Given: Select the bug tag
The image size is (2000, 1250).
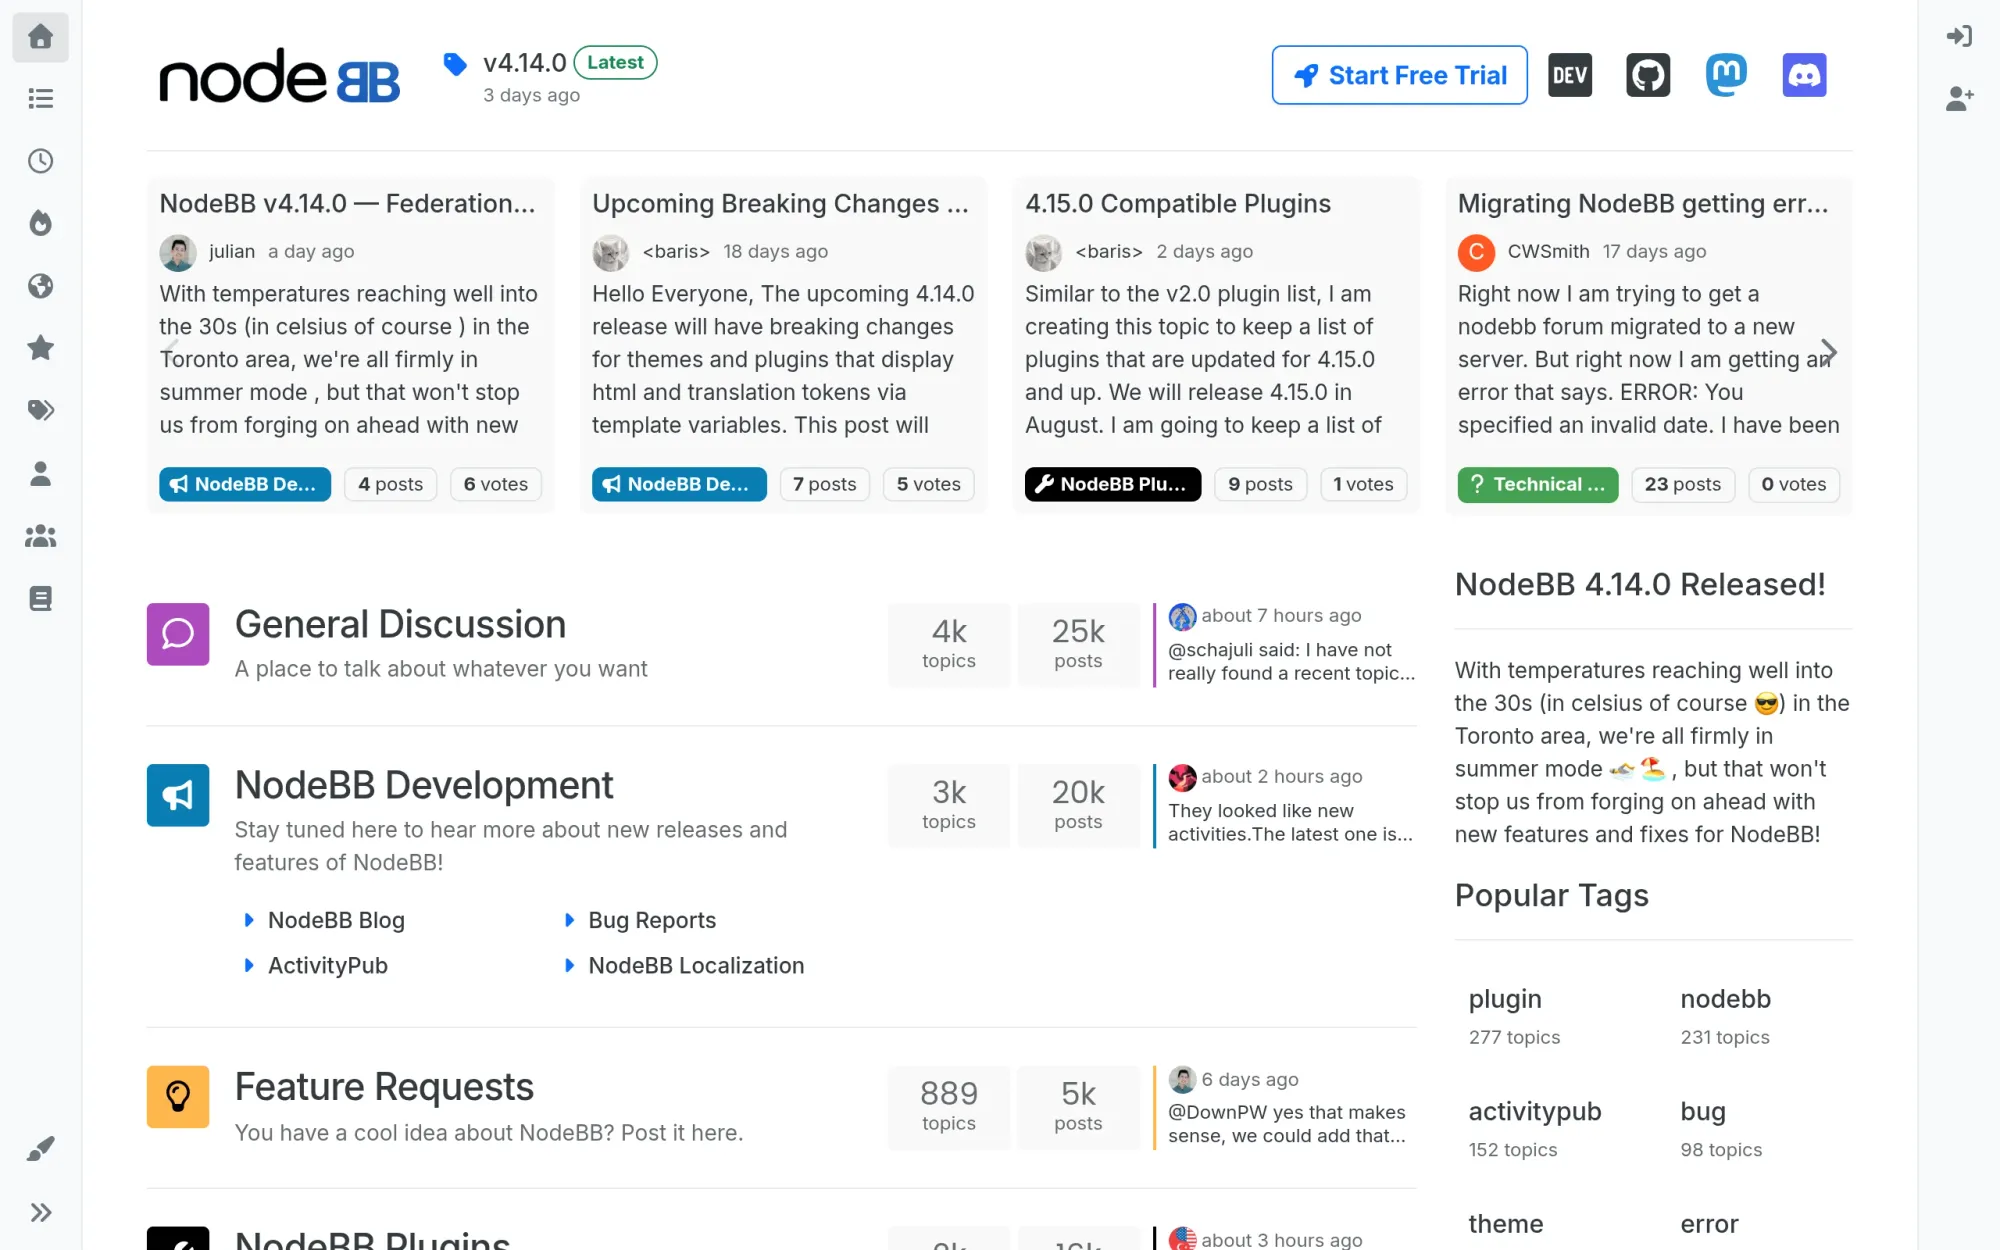Looking at the screenshot, I should tap(1703, 1111).
